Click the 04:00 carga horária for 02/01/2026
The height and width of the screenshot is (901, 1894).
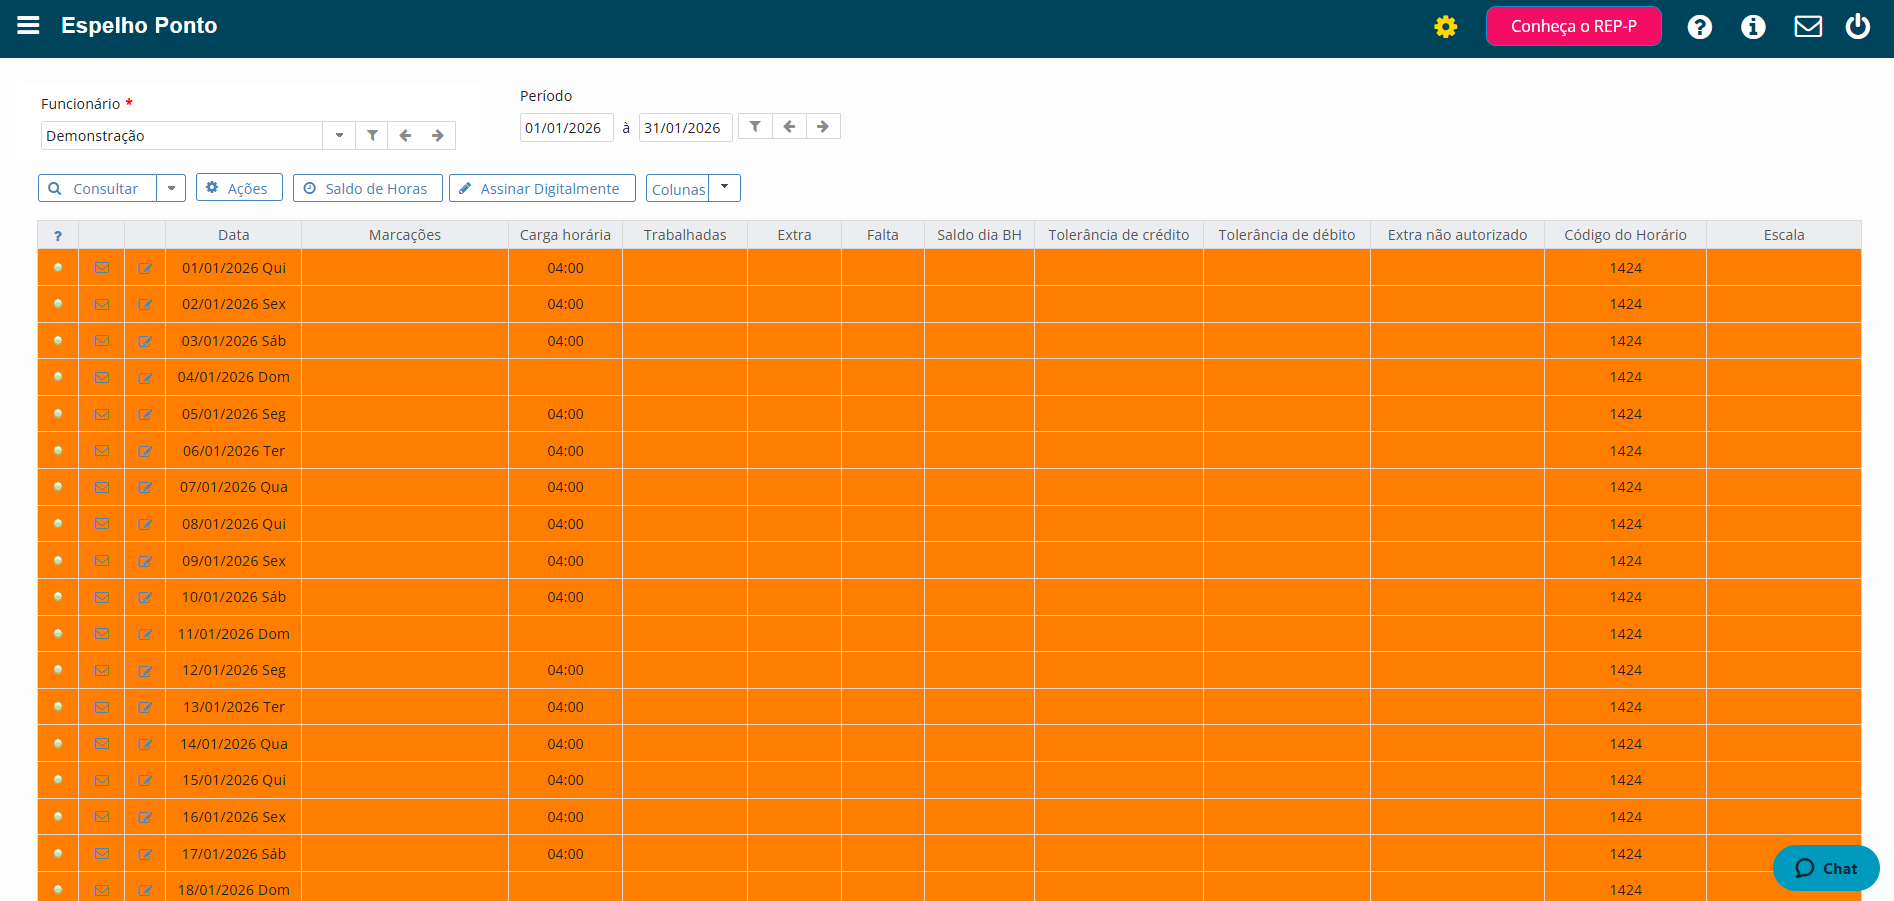[x=565, y=304]
